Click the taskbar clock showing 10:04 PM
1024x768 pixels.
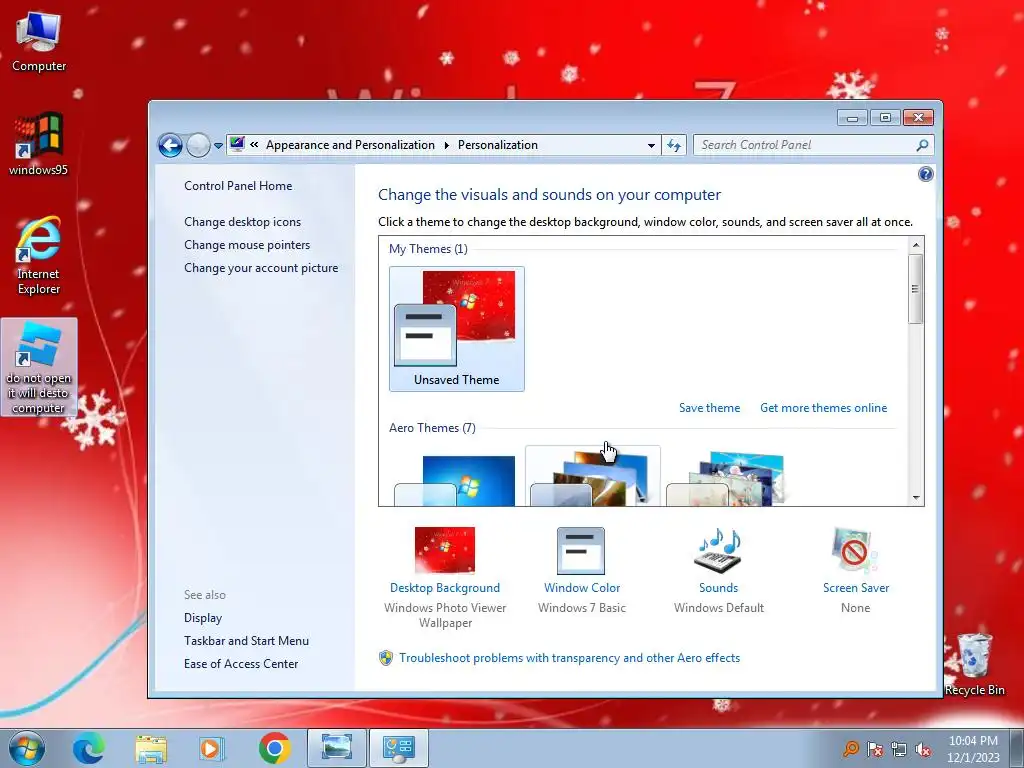click(x=973, y=748)
